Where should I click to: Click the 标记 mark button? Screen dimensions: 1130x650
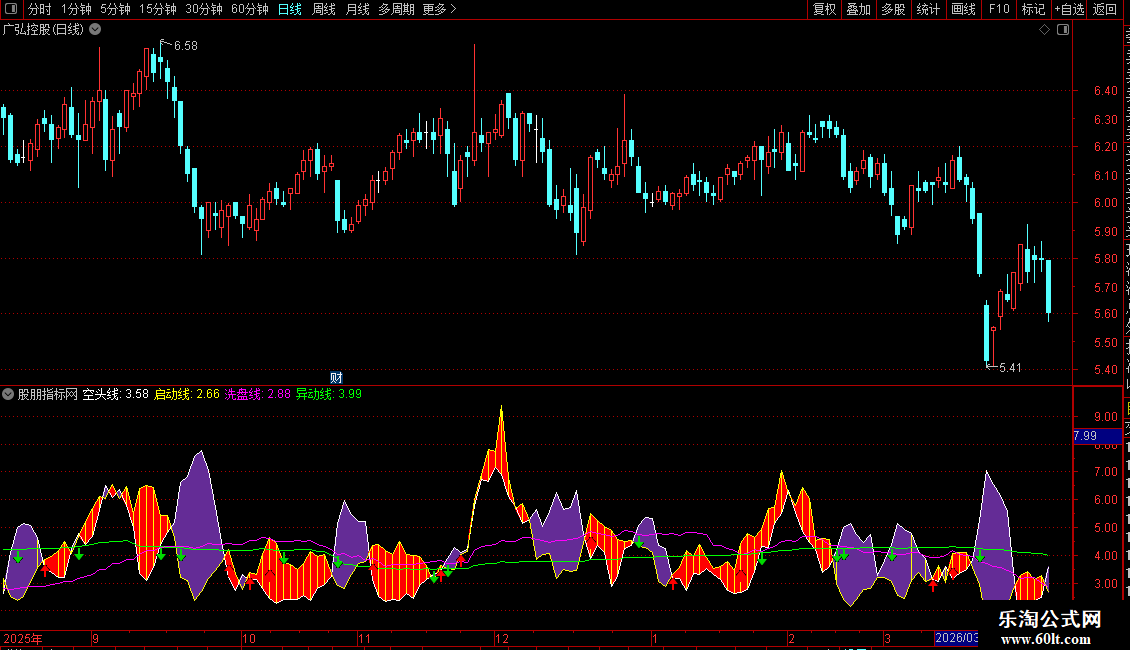click(x=1033, y=9)
